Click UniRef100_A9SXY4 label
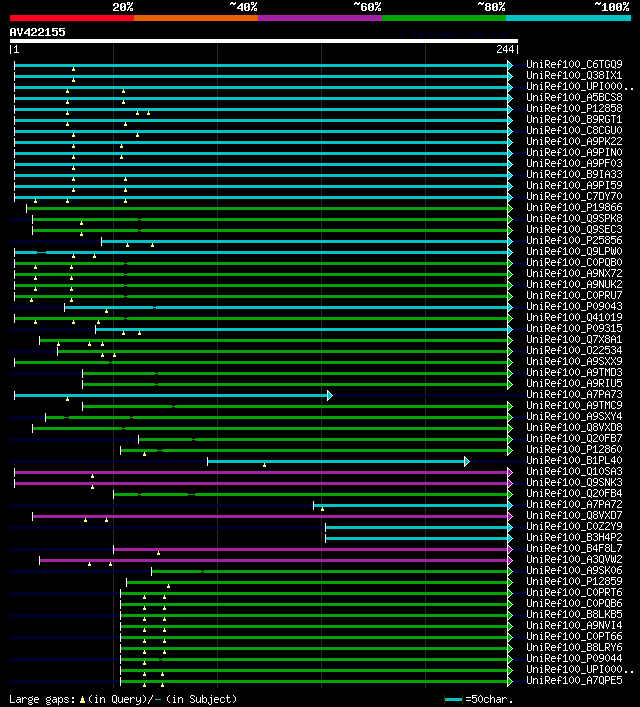 tap(574, 416)
